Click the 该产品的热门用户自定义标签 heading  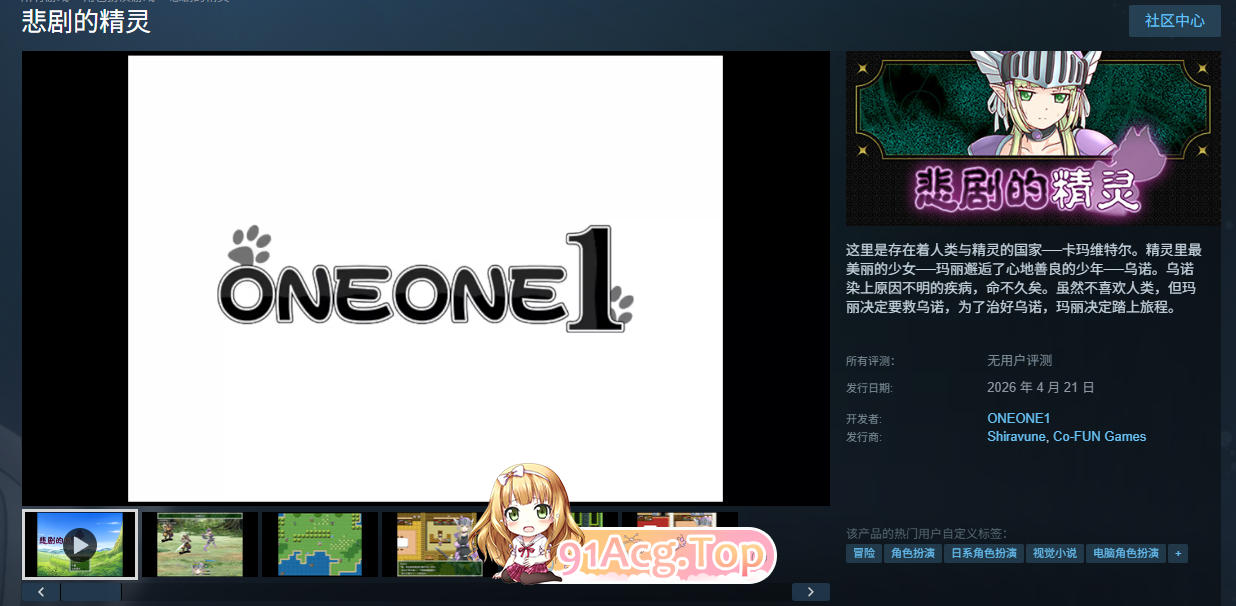pyautogui.click(x=926, y=533)
